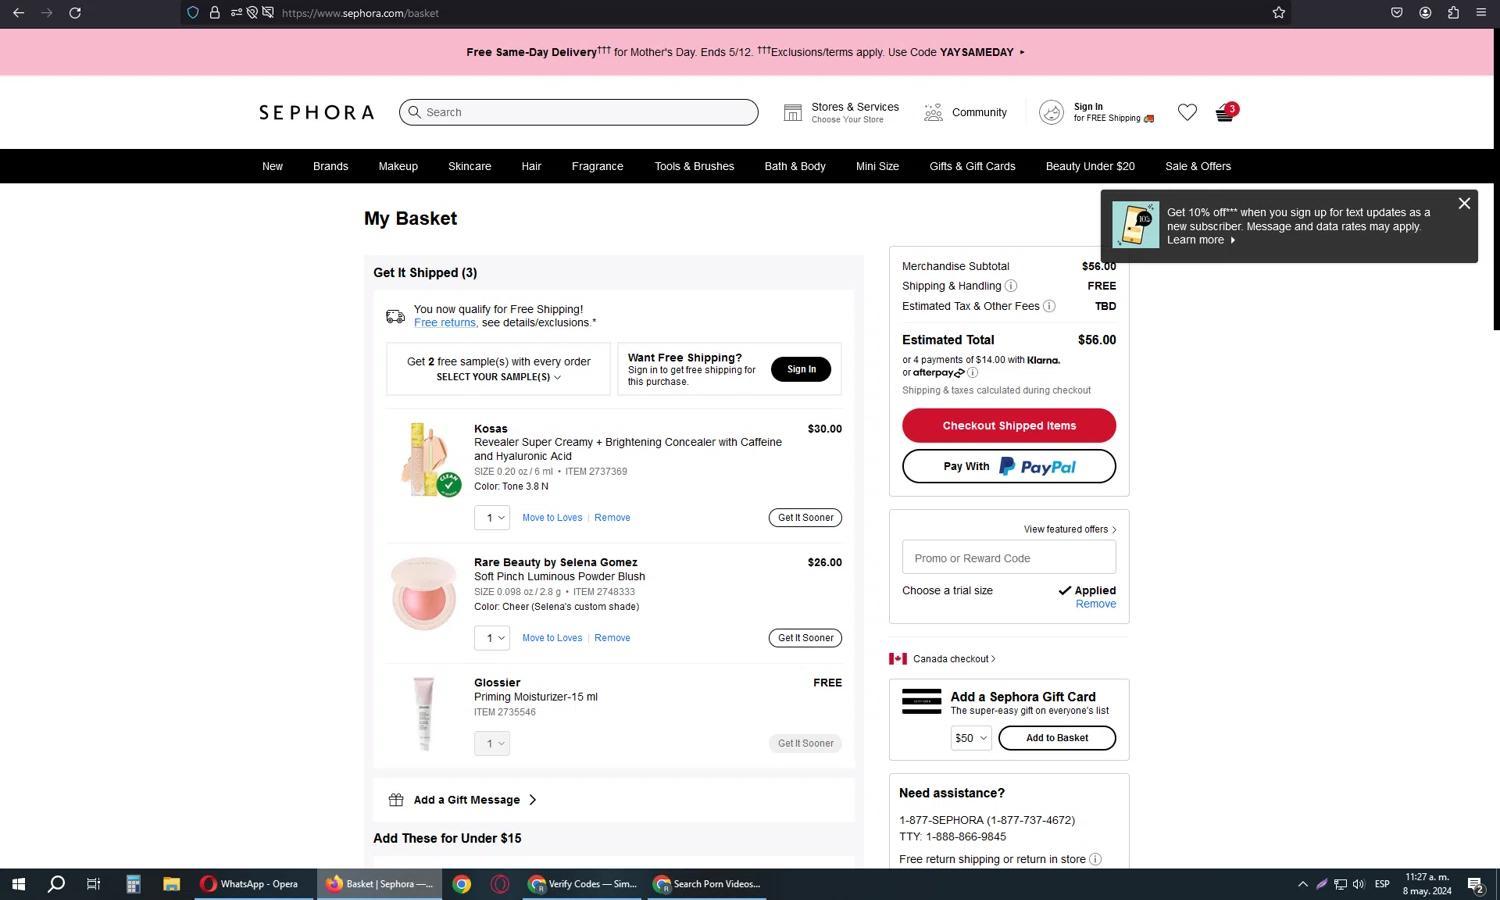The height and width of the screenshot is (900, 1500).
Task: Bookmark page with the star icon
Action: [x=1278, y=13]
